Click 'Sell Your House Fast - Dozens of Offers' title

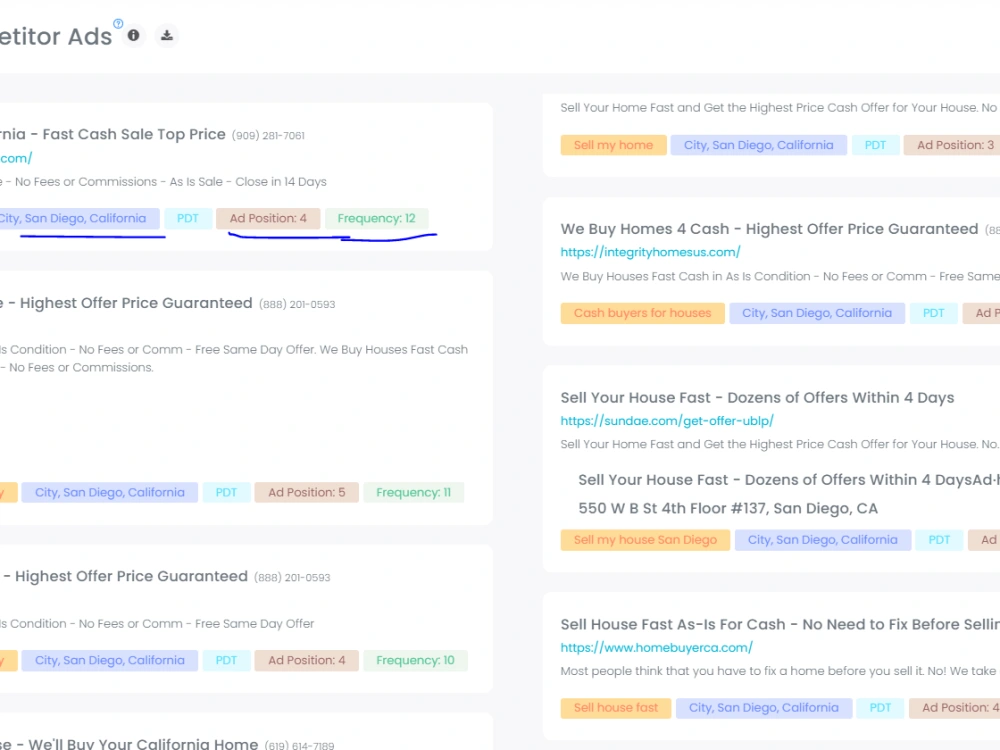[757, 398]
